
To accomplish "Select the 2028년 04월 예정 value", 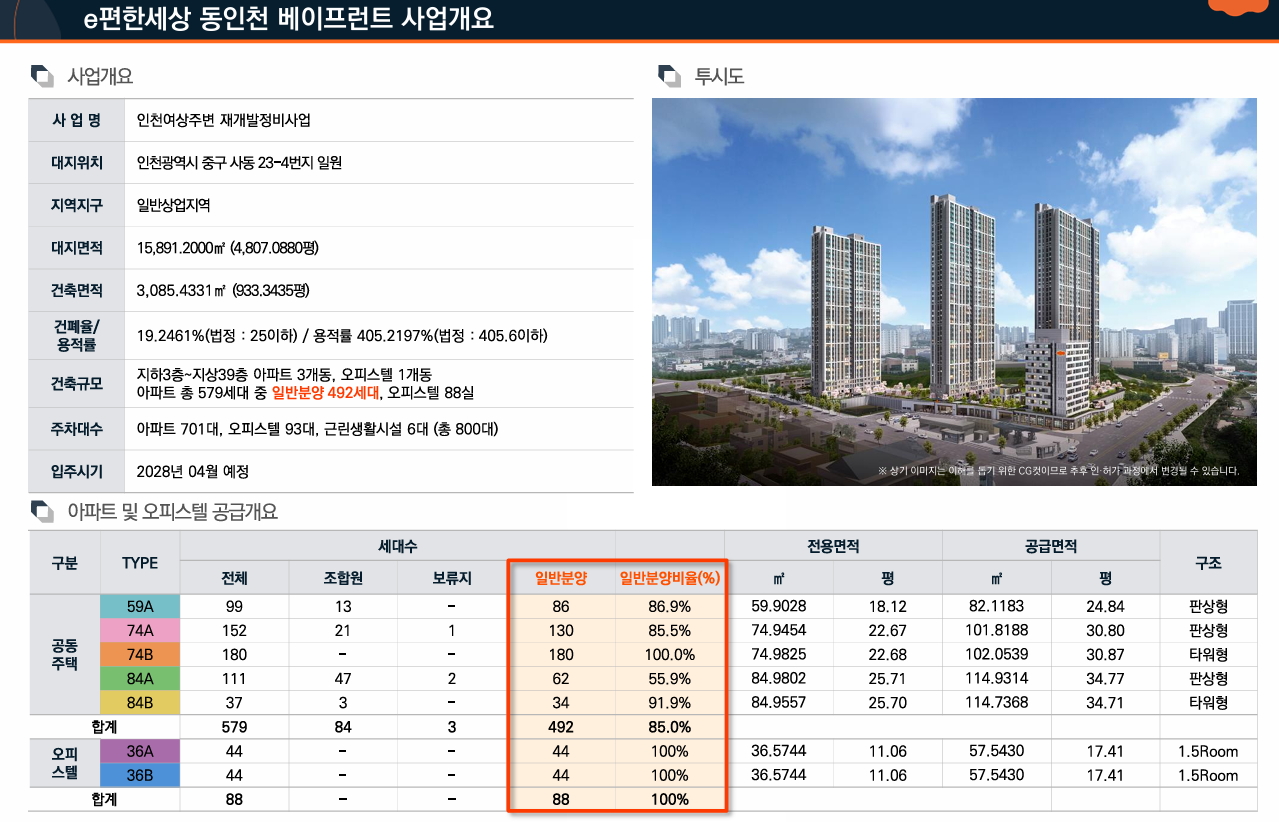I will tap(193, 471).
